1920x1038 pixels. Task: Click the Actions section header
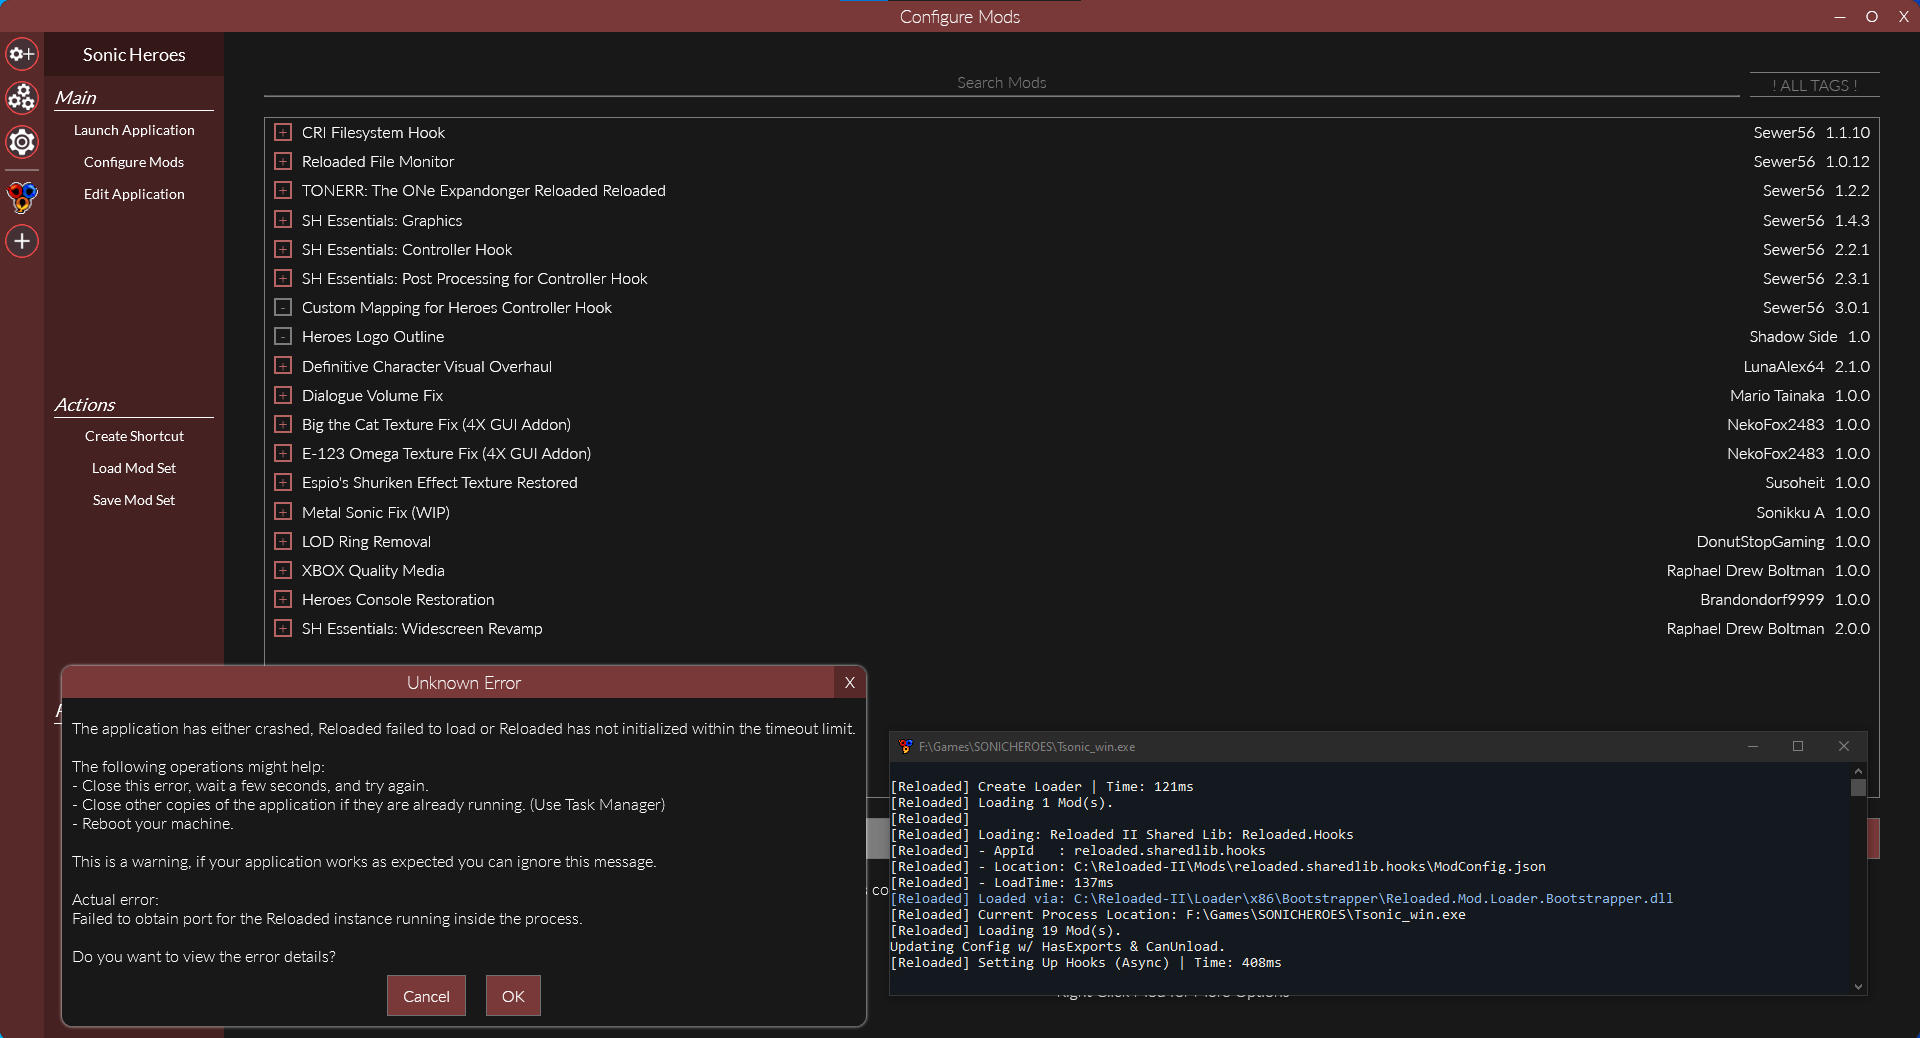point(85,404)
